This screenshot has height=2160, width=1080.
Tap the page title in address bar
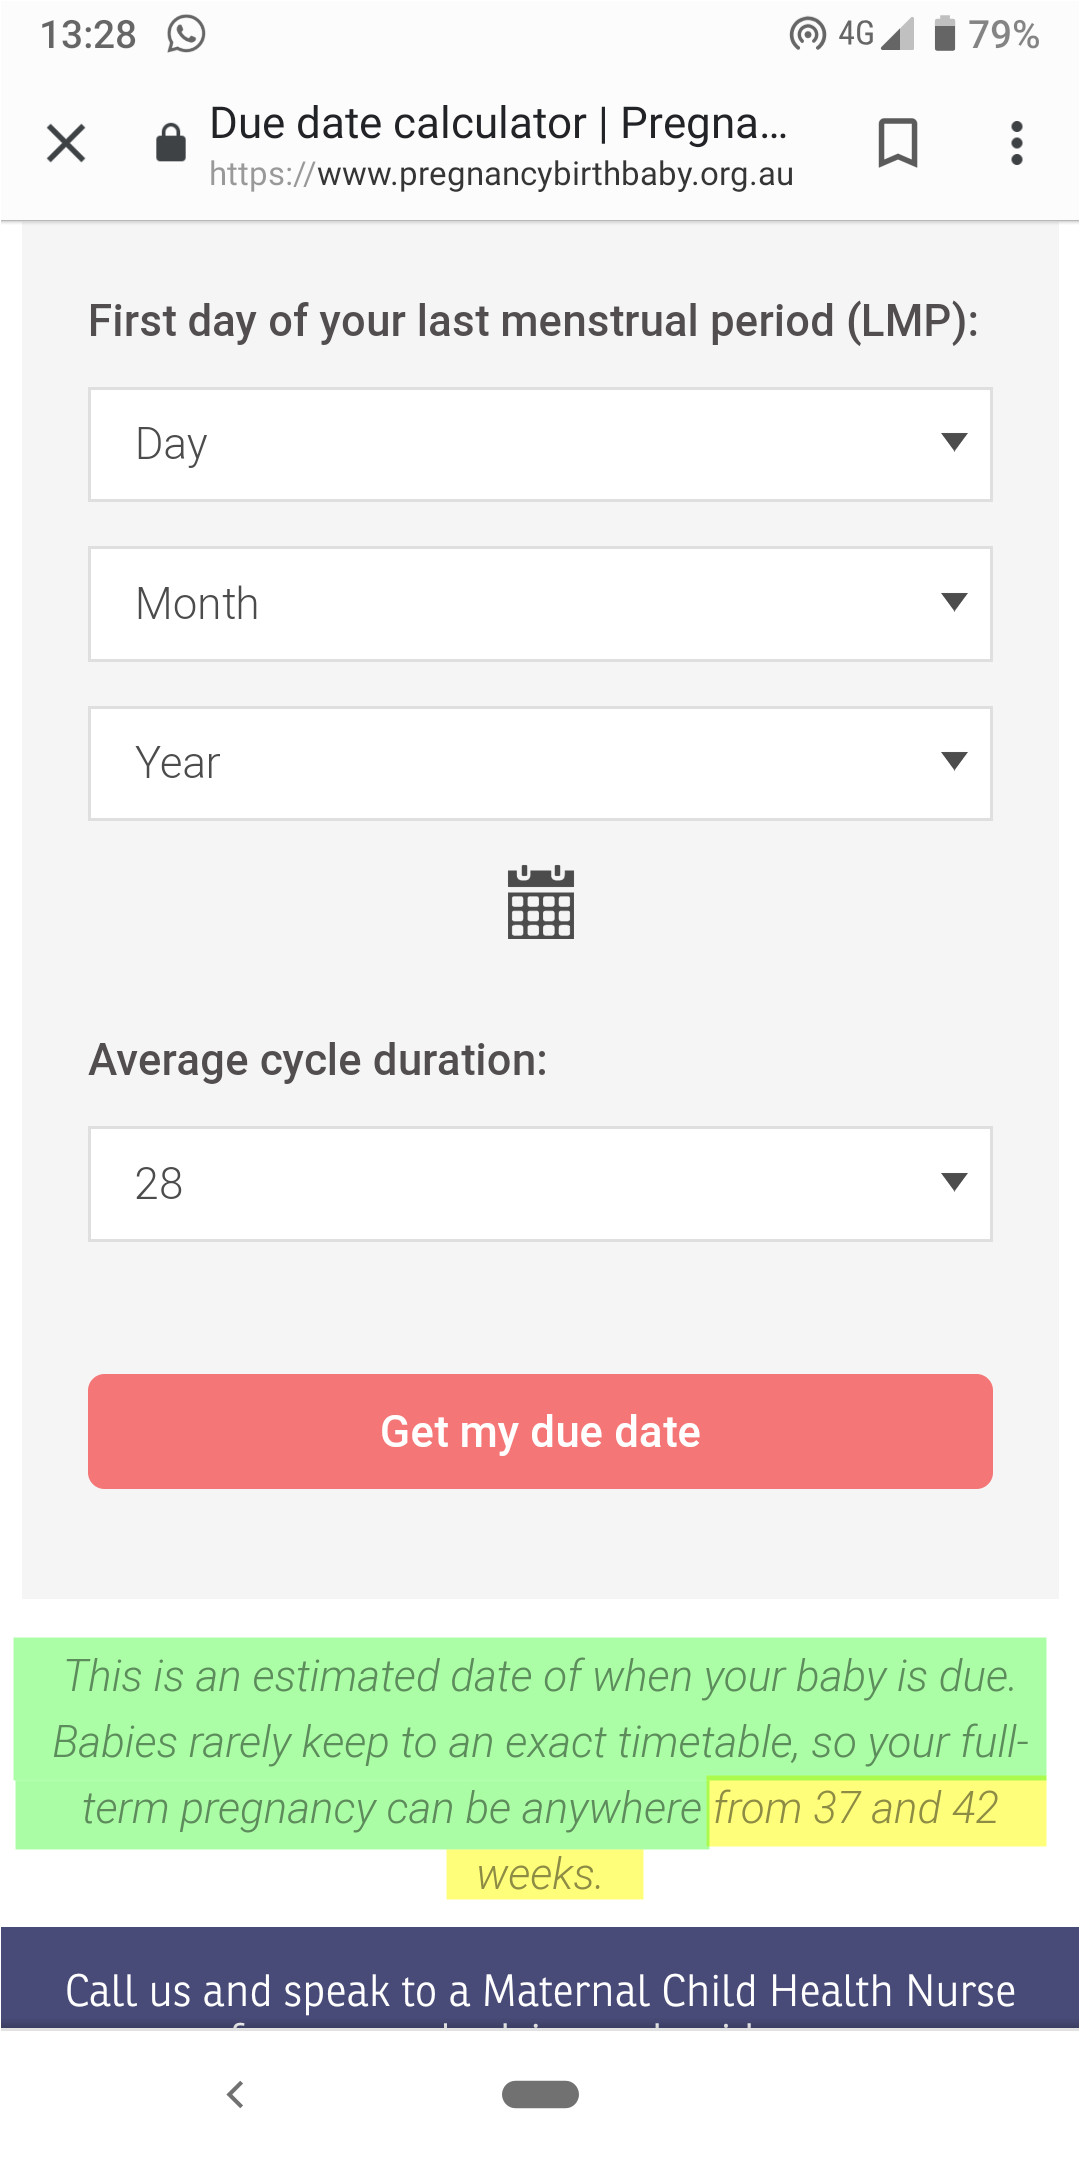(498, 124)
